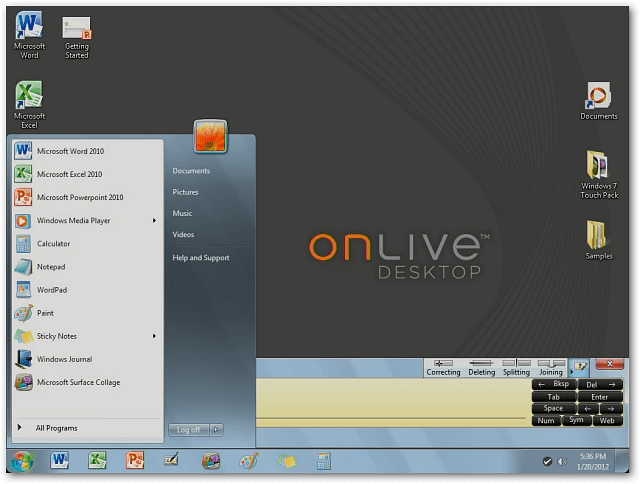
Task: Open Videos link in Start menu
Action: click(x=183, y=235)
